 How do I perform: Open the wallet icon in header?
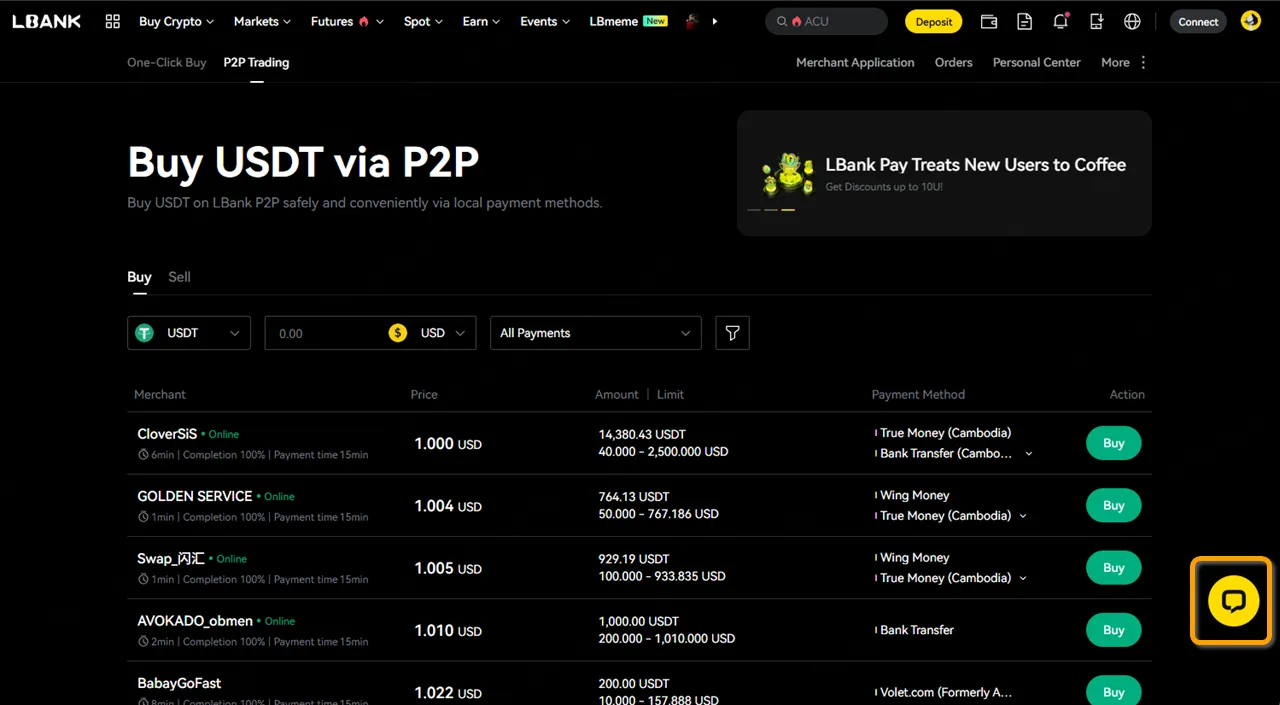[988, 21]
